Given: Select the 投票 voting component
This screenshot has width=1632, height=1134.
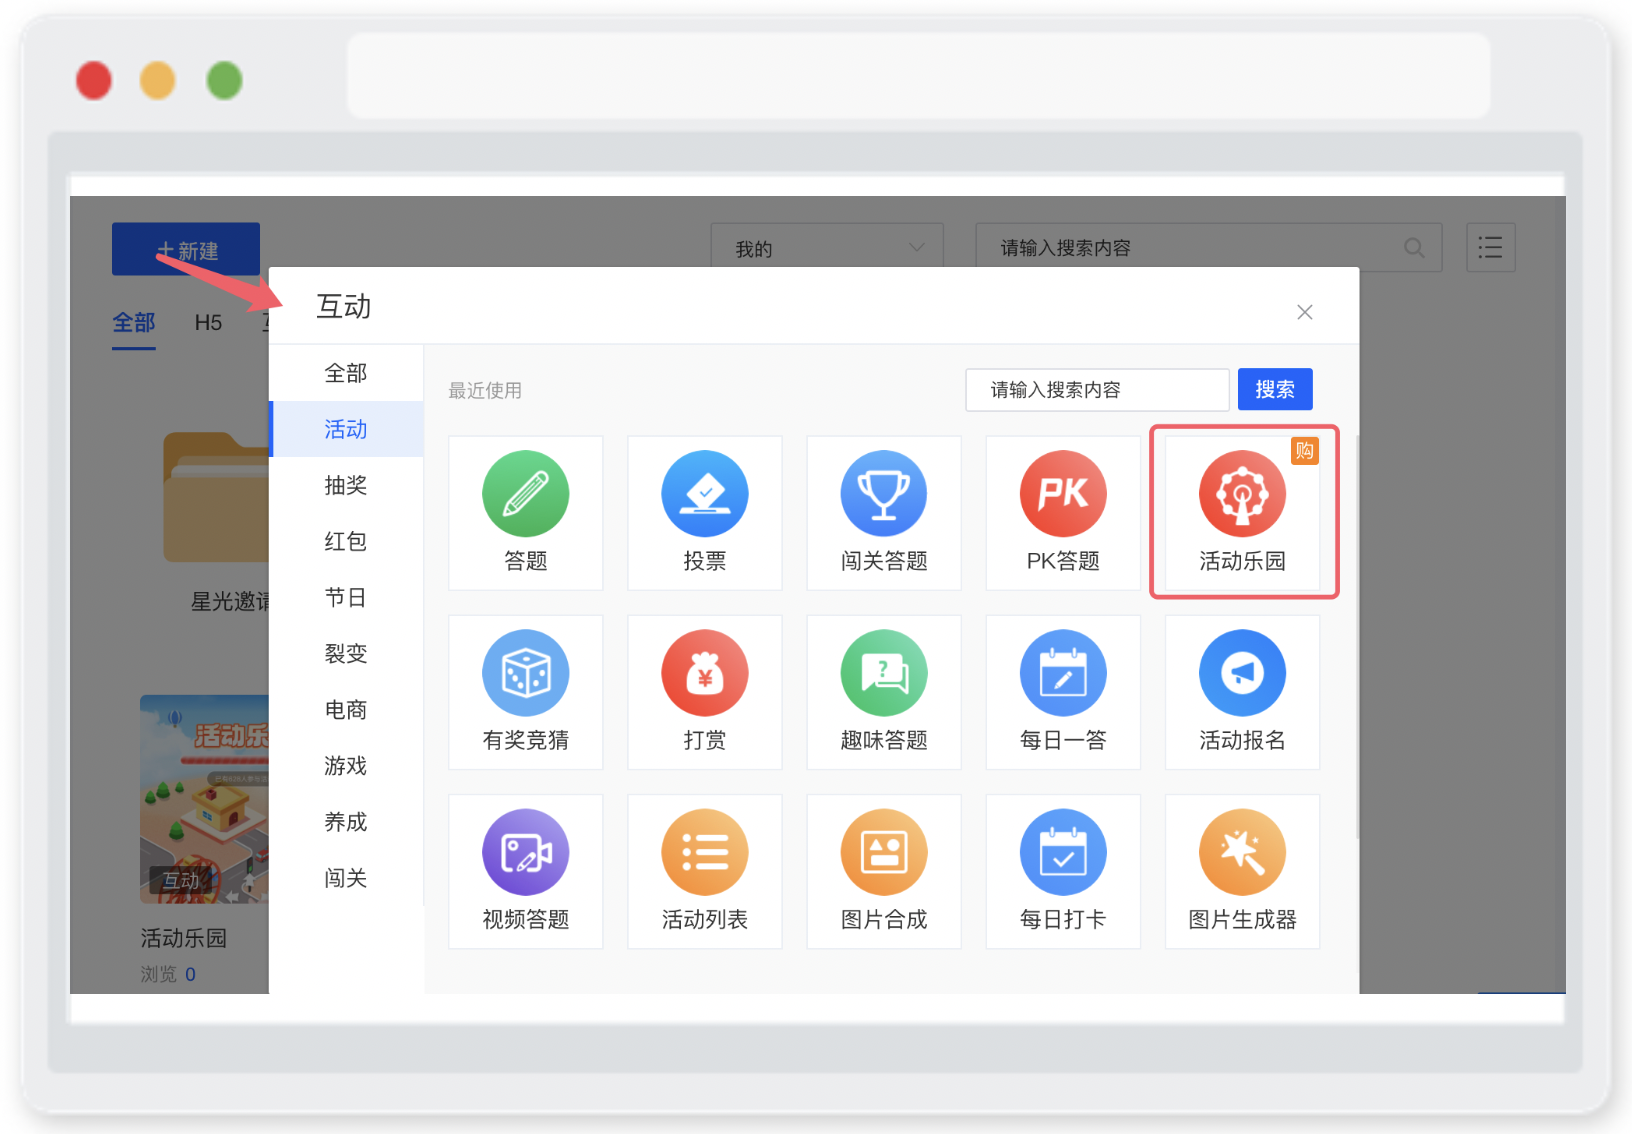Looking at the screenshot, I should [x=705, y=513].
